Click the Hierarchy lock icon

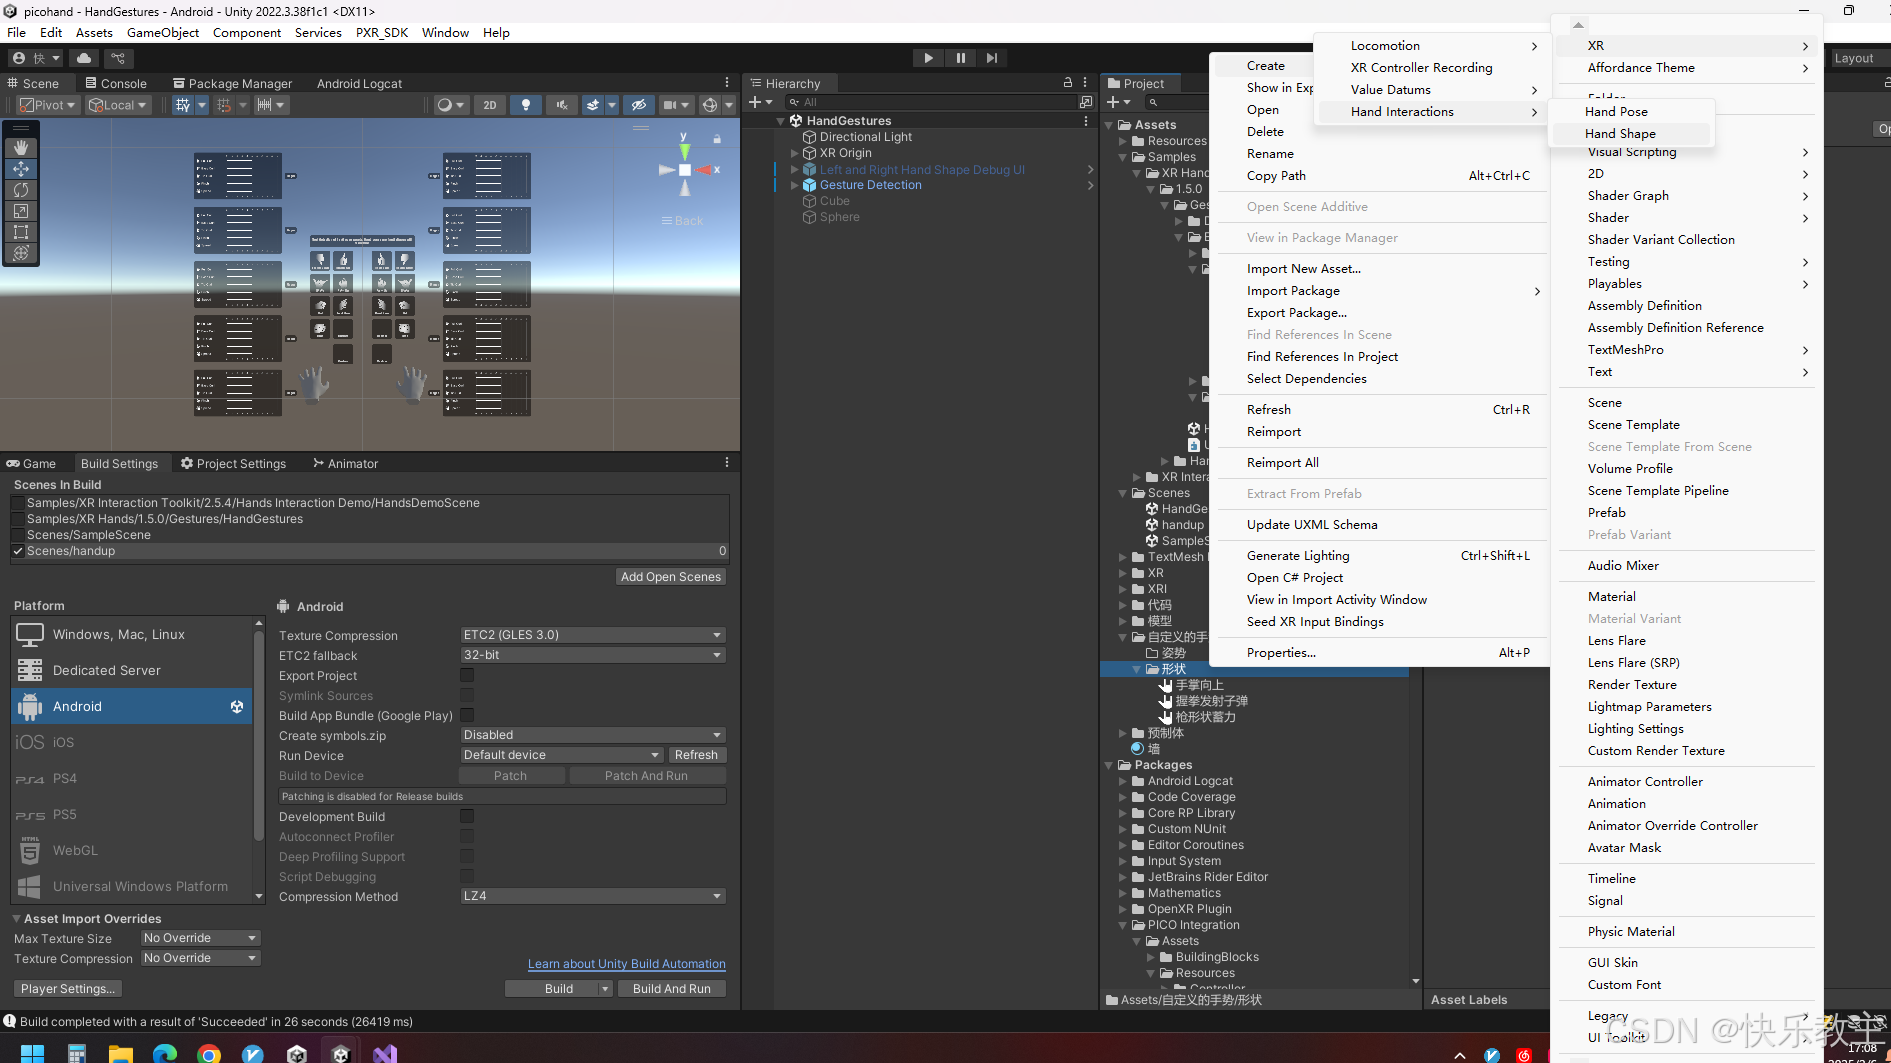pyautogui.click(x=1068, y=83)
